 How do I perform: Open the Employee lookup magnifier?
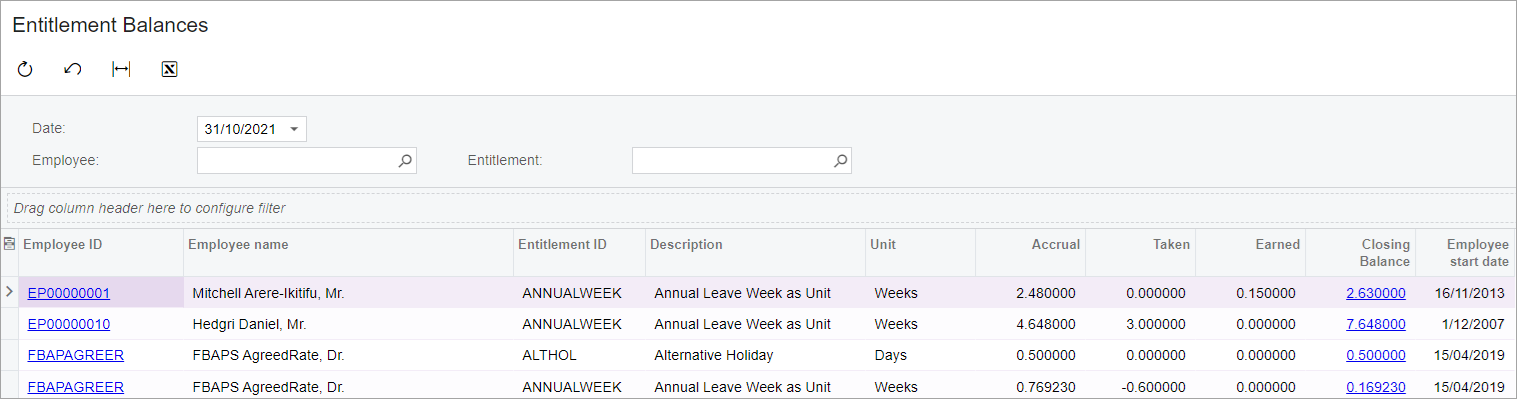tap(405, 160)
